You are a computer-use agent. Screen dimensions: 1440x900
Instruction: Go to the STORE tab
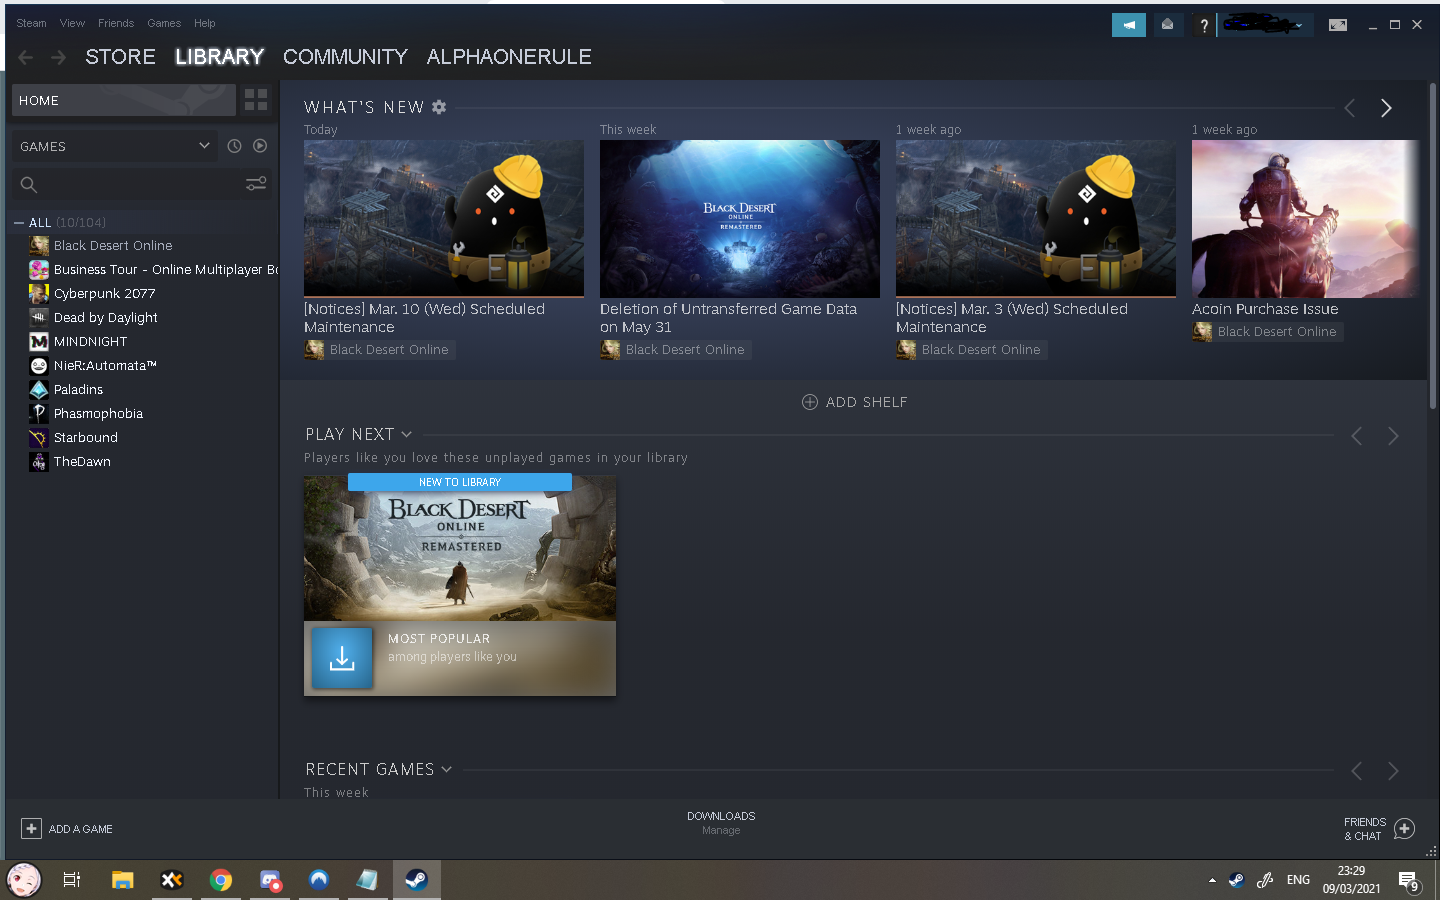click(120, 57)
